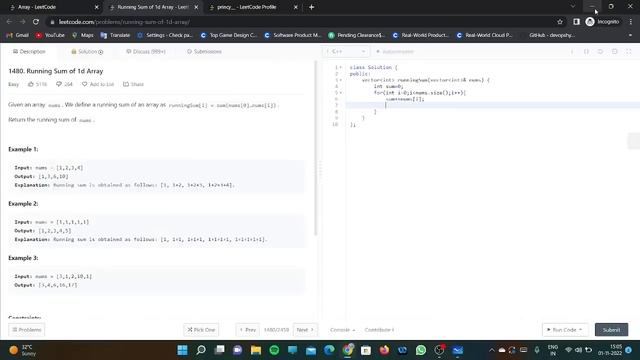
Task: Switch to the Description tab
Action: [29, 51]
